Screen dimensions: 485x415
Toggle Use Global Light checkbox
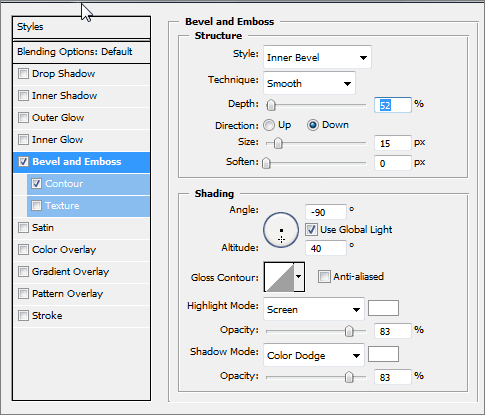click(311, 230)
